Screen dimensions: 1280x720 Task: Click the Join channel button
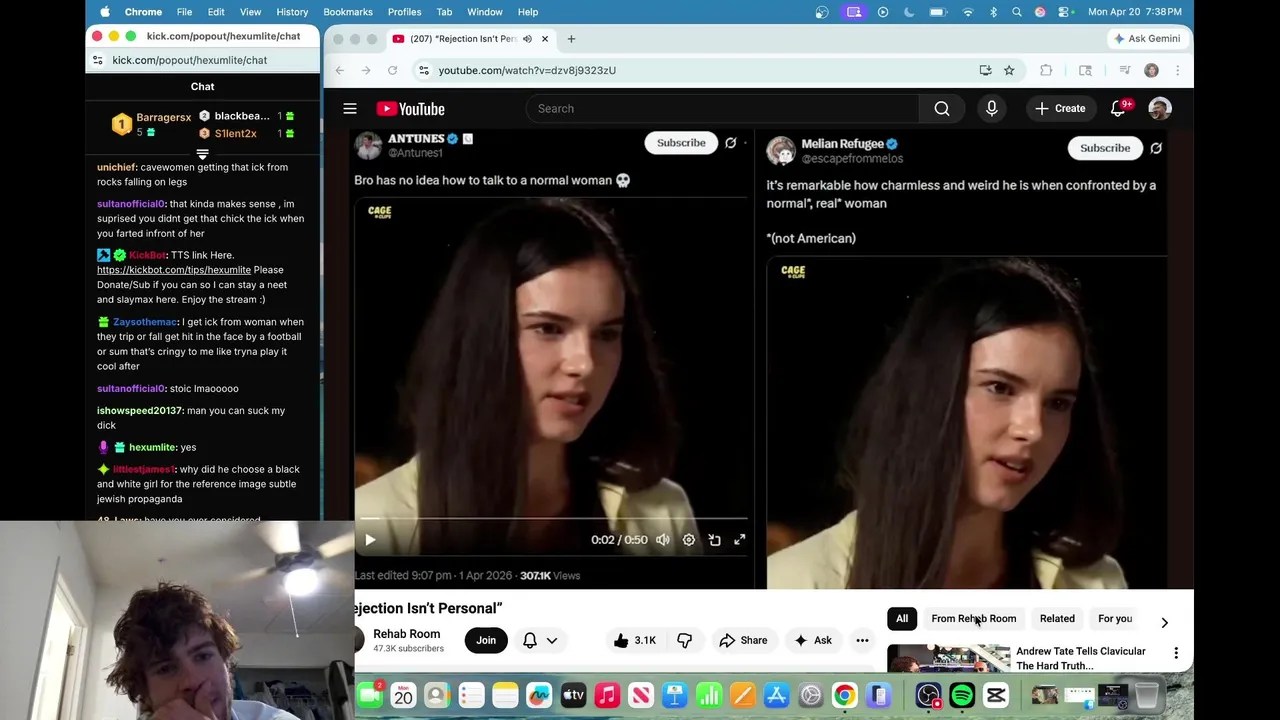point(486,640)
